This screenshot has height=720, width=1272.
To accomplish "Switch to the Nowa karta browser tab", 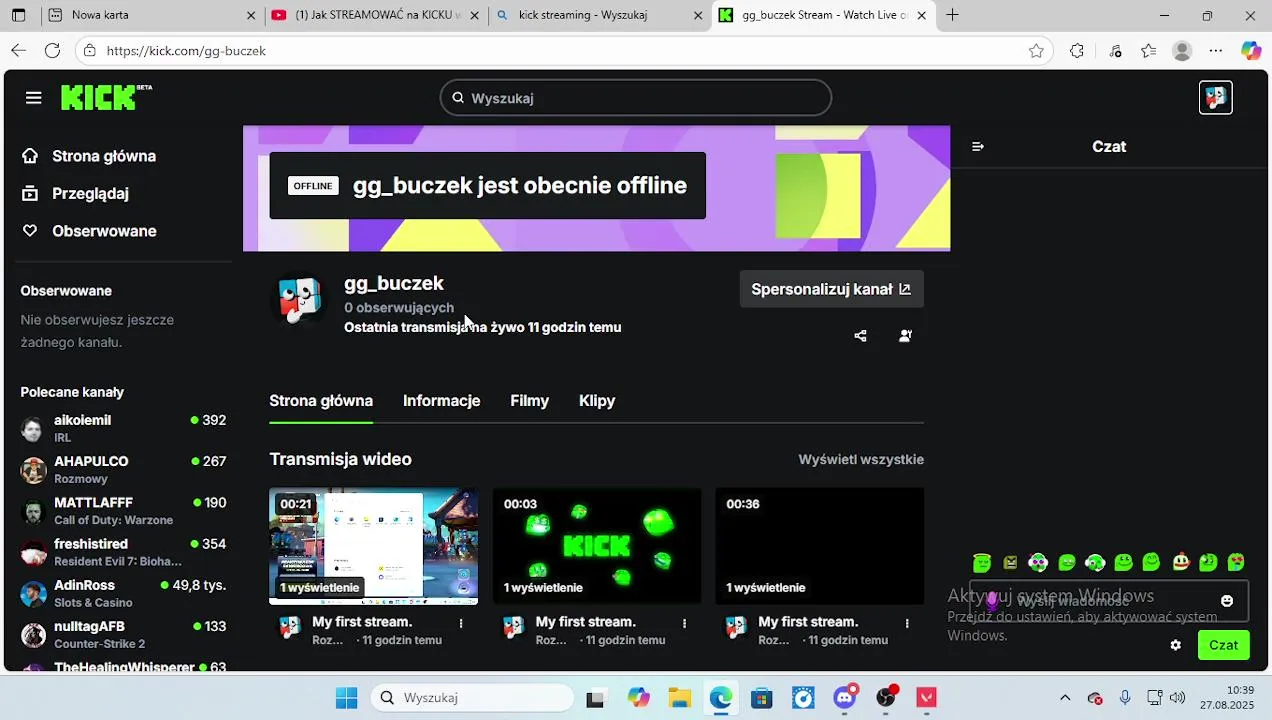I will pyautogui.click(x=150, y=15).
